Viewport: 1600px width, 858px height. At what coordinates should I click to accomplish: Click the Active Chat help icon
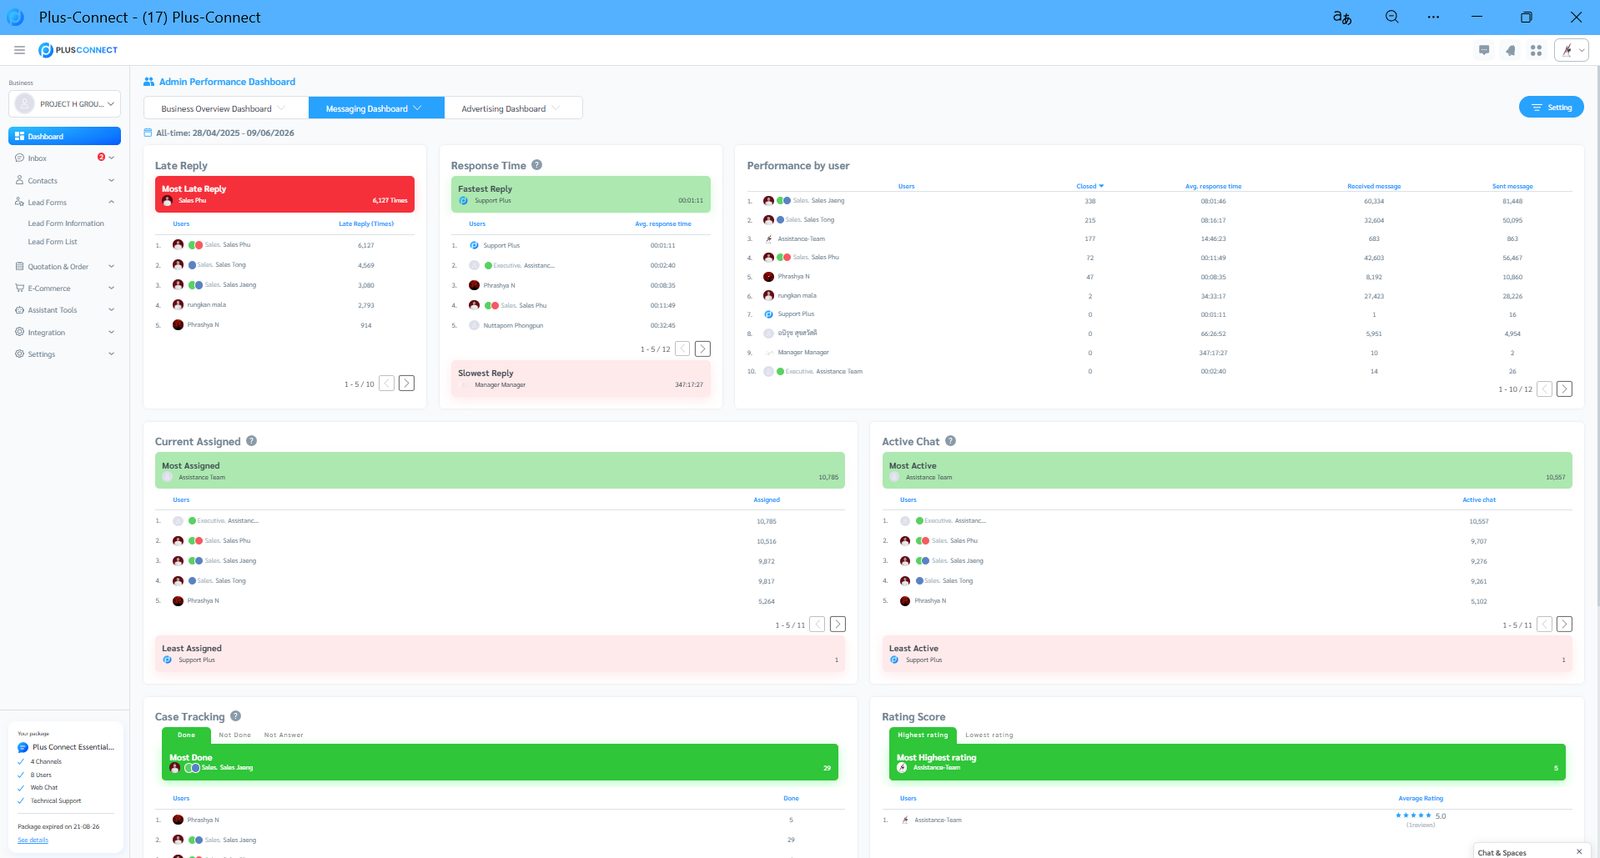click(x=951, y=441)
